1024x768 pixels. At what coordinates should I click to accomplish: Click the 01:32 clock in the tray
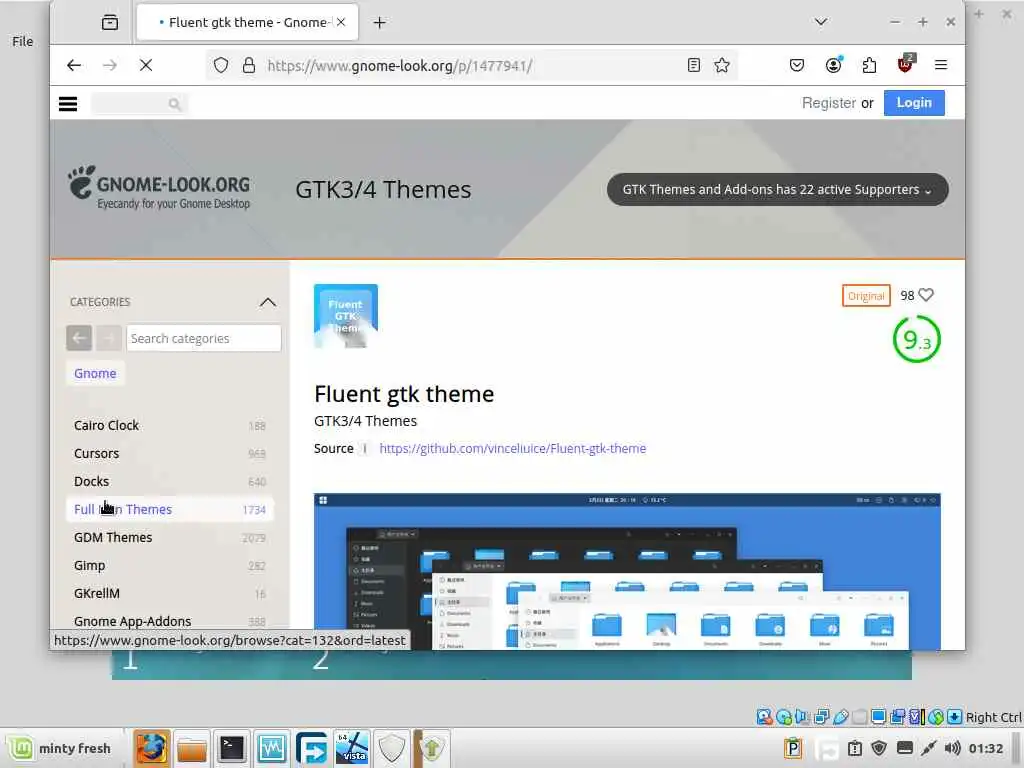point(985,748)
